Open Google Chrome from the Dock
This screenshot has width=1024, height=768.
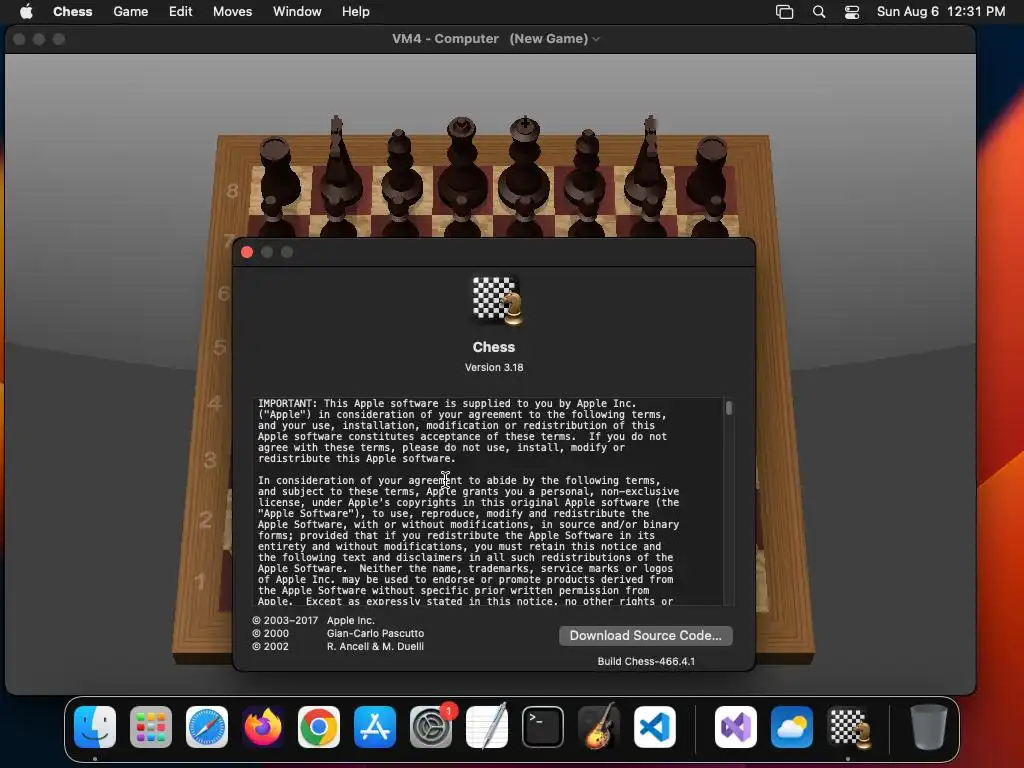point(319,726)
